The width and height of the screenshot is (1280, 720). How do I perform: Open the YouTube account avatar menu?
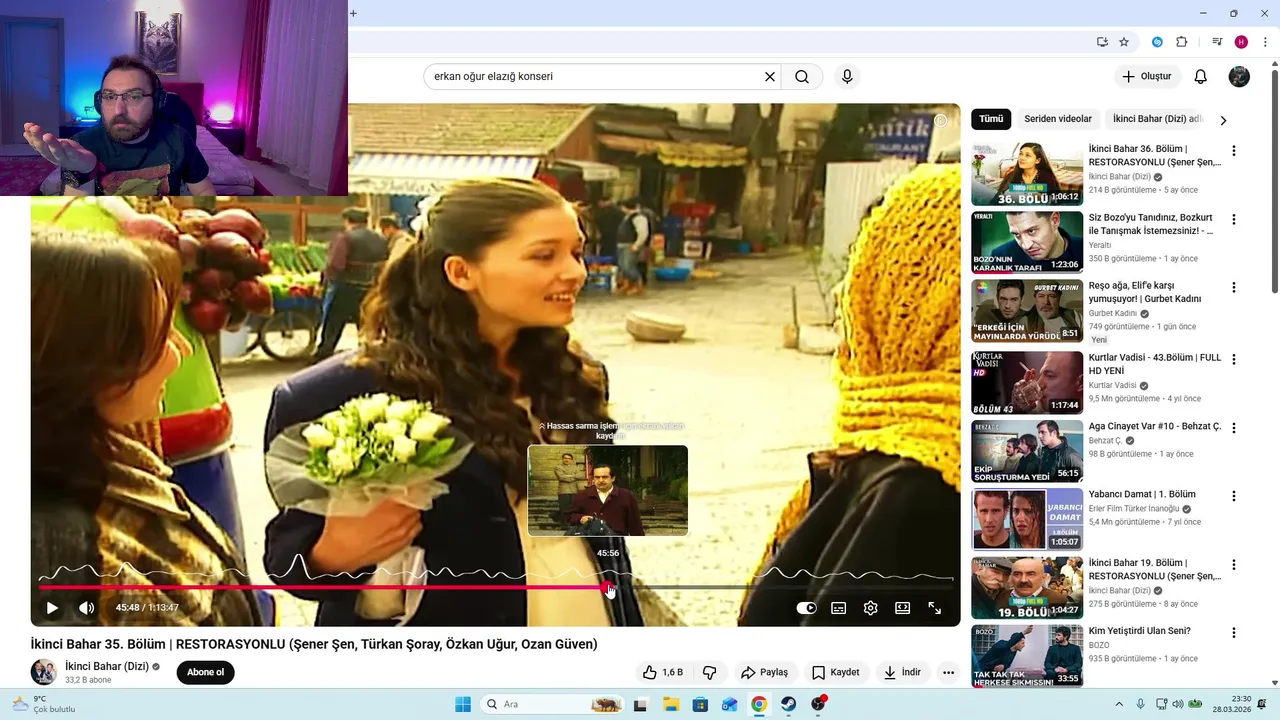point(1239,76)
